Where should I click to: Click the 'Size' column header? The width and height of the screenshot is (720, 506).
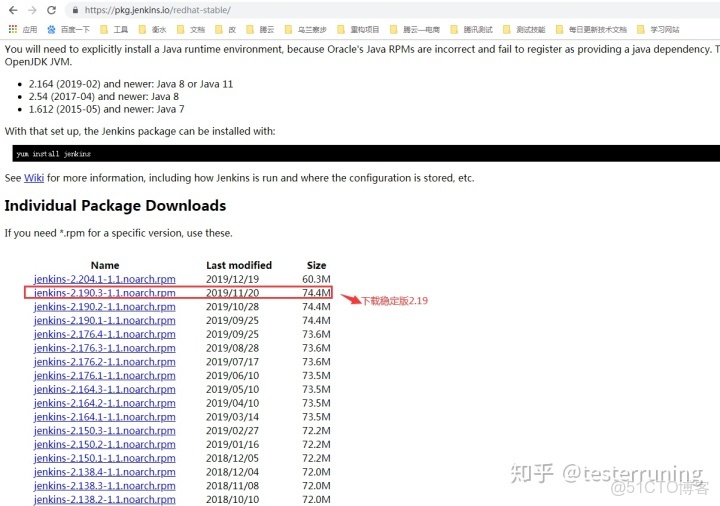point(316,265)
